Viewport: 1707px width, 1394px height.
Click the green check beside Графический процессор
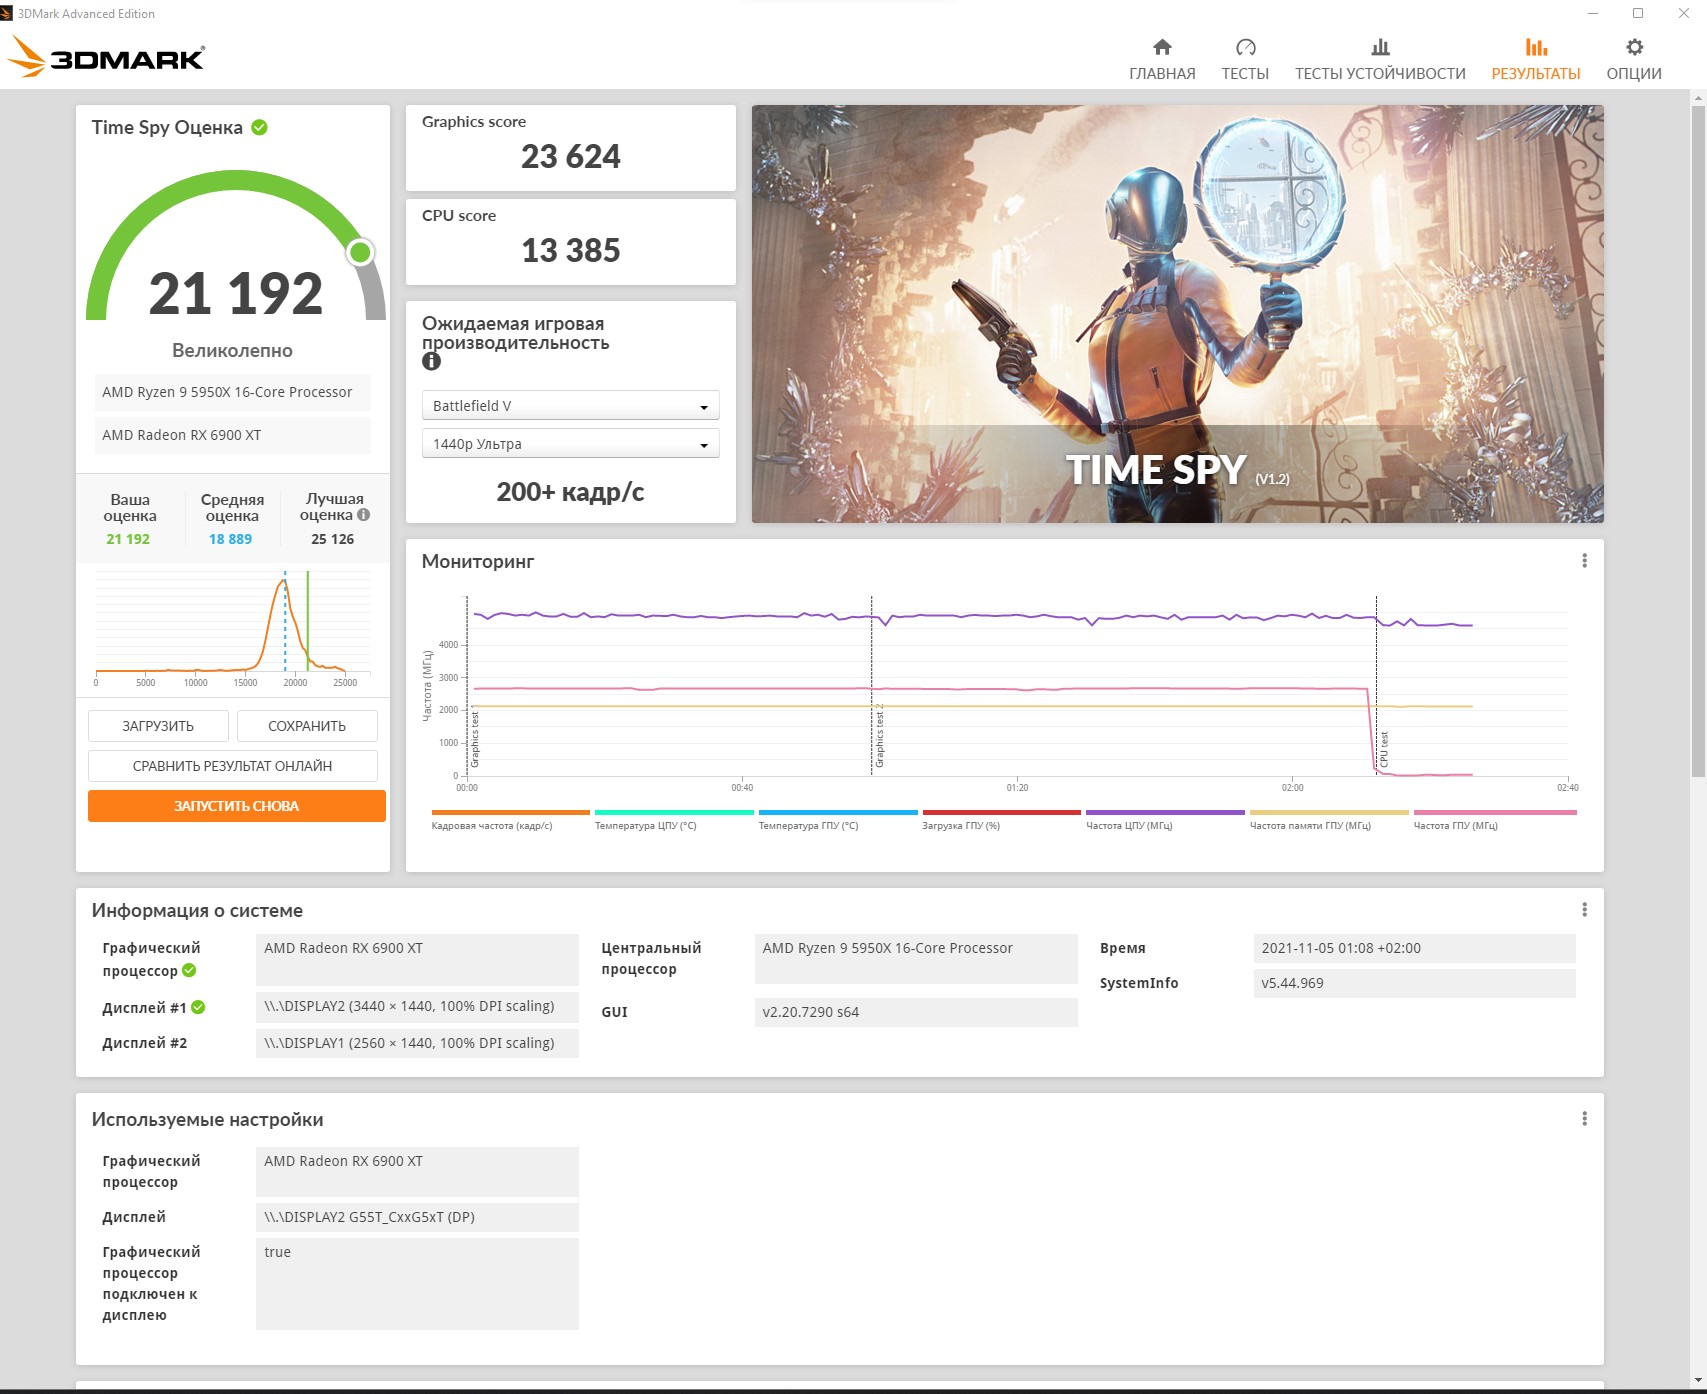pos(190,970)
